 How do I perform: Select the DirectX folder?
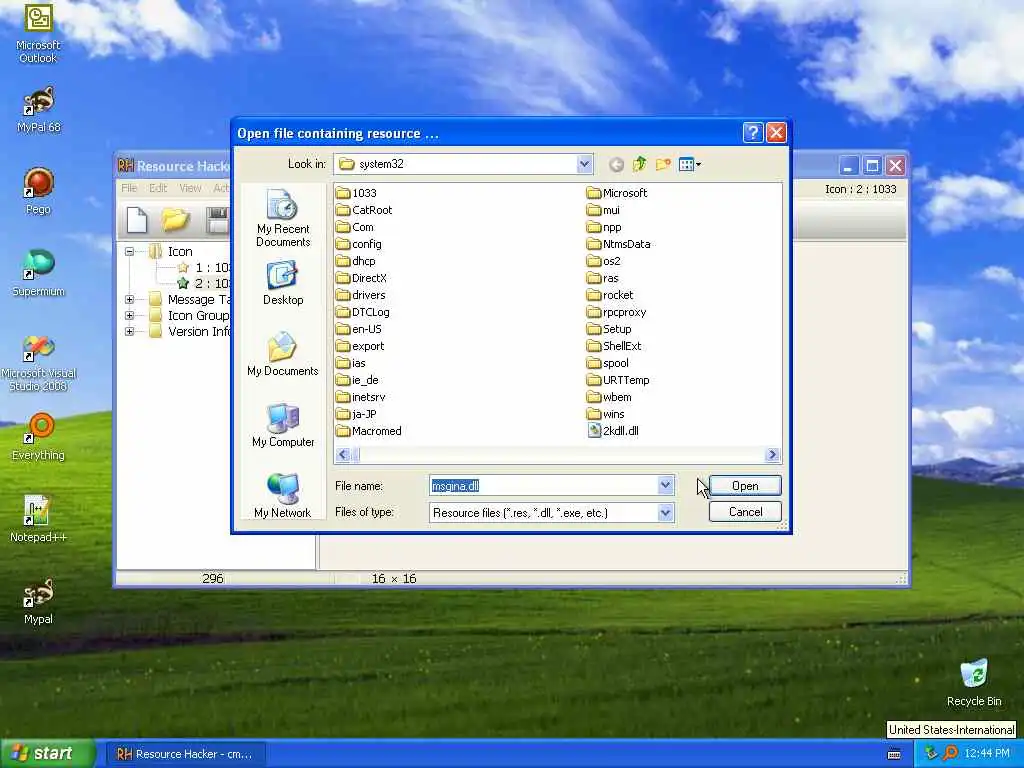tap(362, 278)
